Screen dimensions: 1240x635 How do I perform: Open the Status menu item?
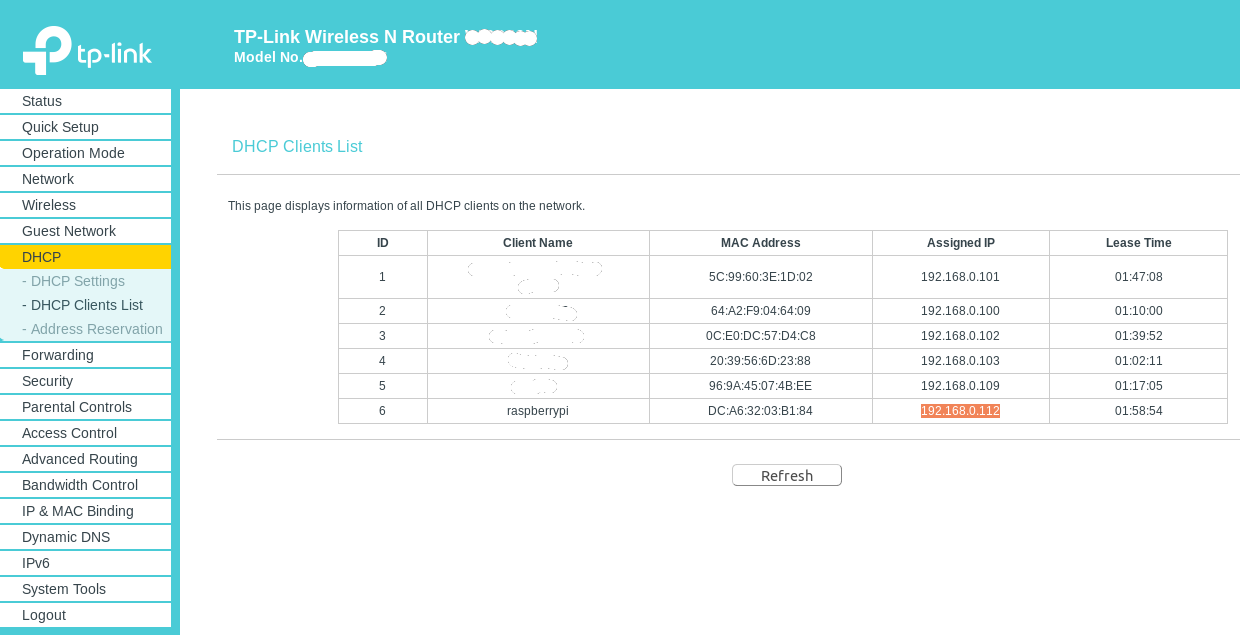pos(85,101)
